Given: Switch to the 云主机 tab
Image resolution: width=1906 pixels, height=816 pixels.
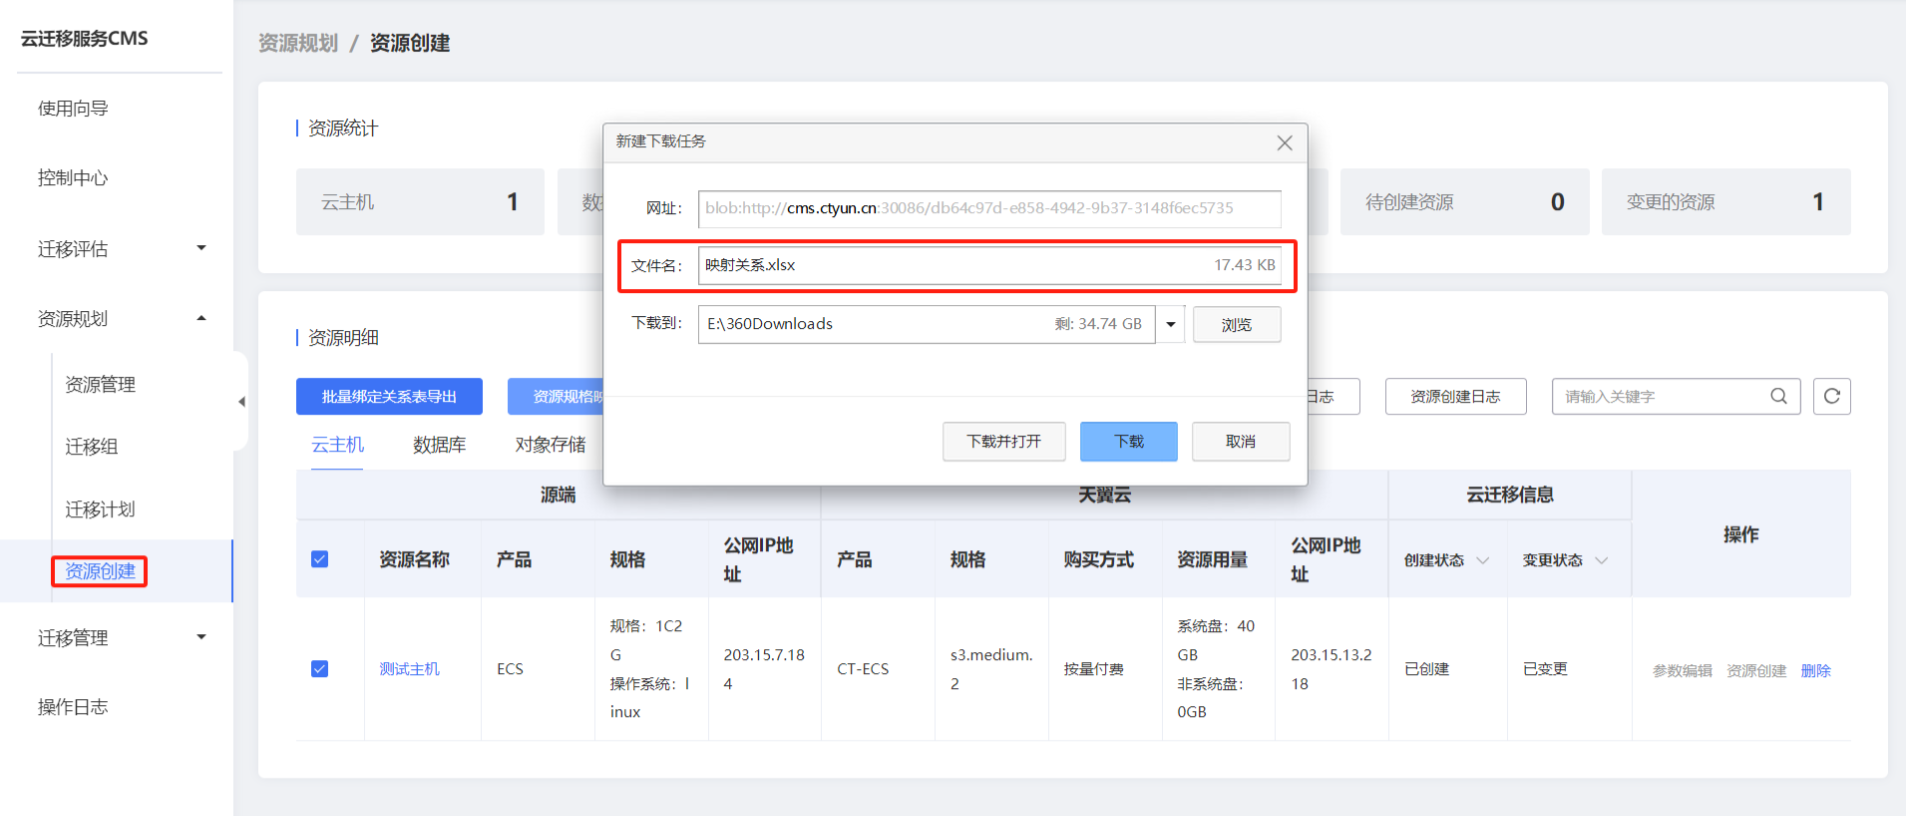Looking at the screenshot, I should pos(338,445).
